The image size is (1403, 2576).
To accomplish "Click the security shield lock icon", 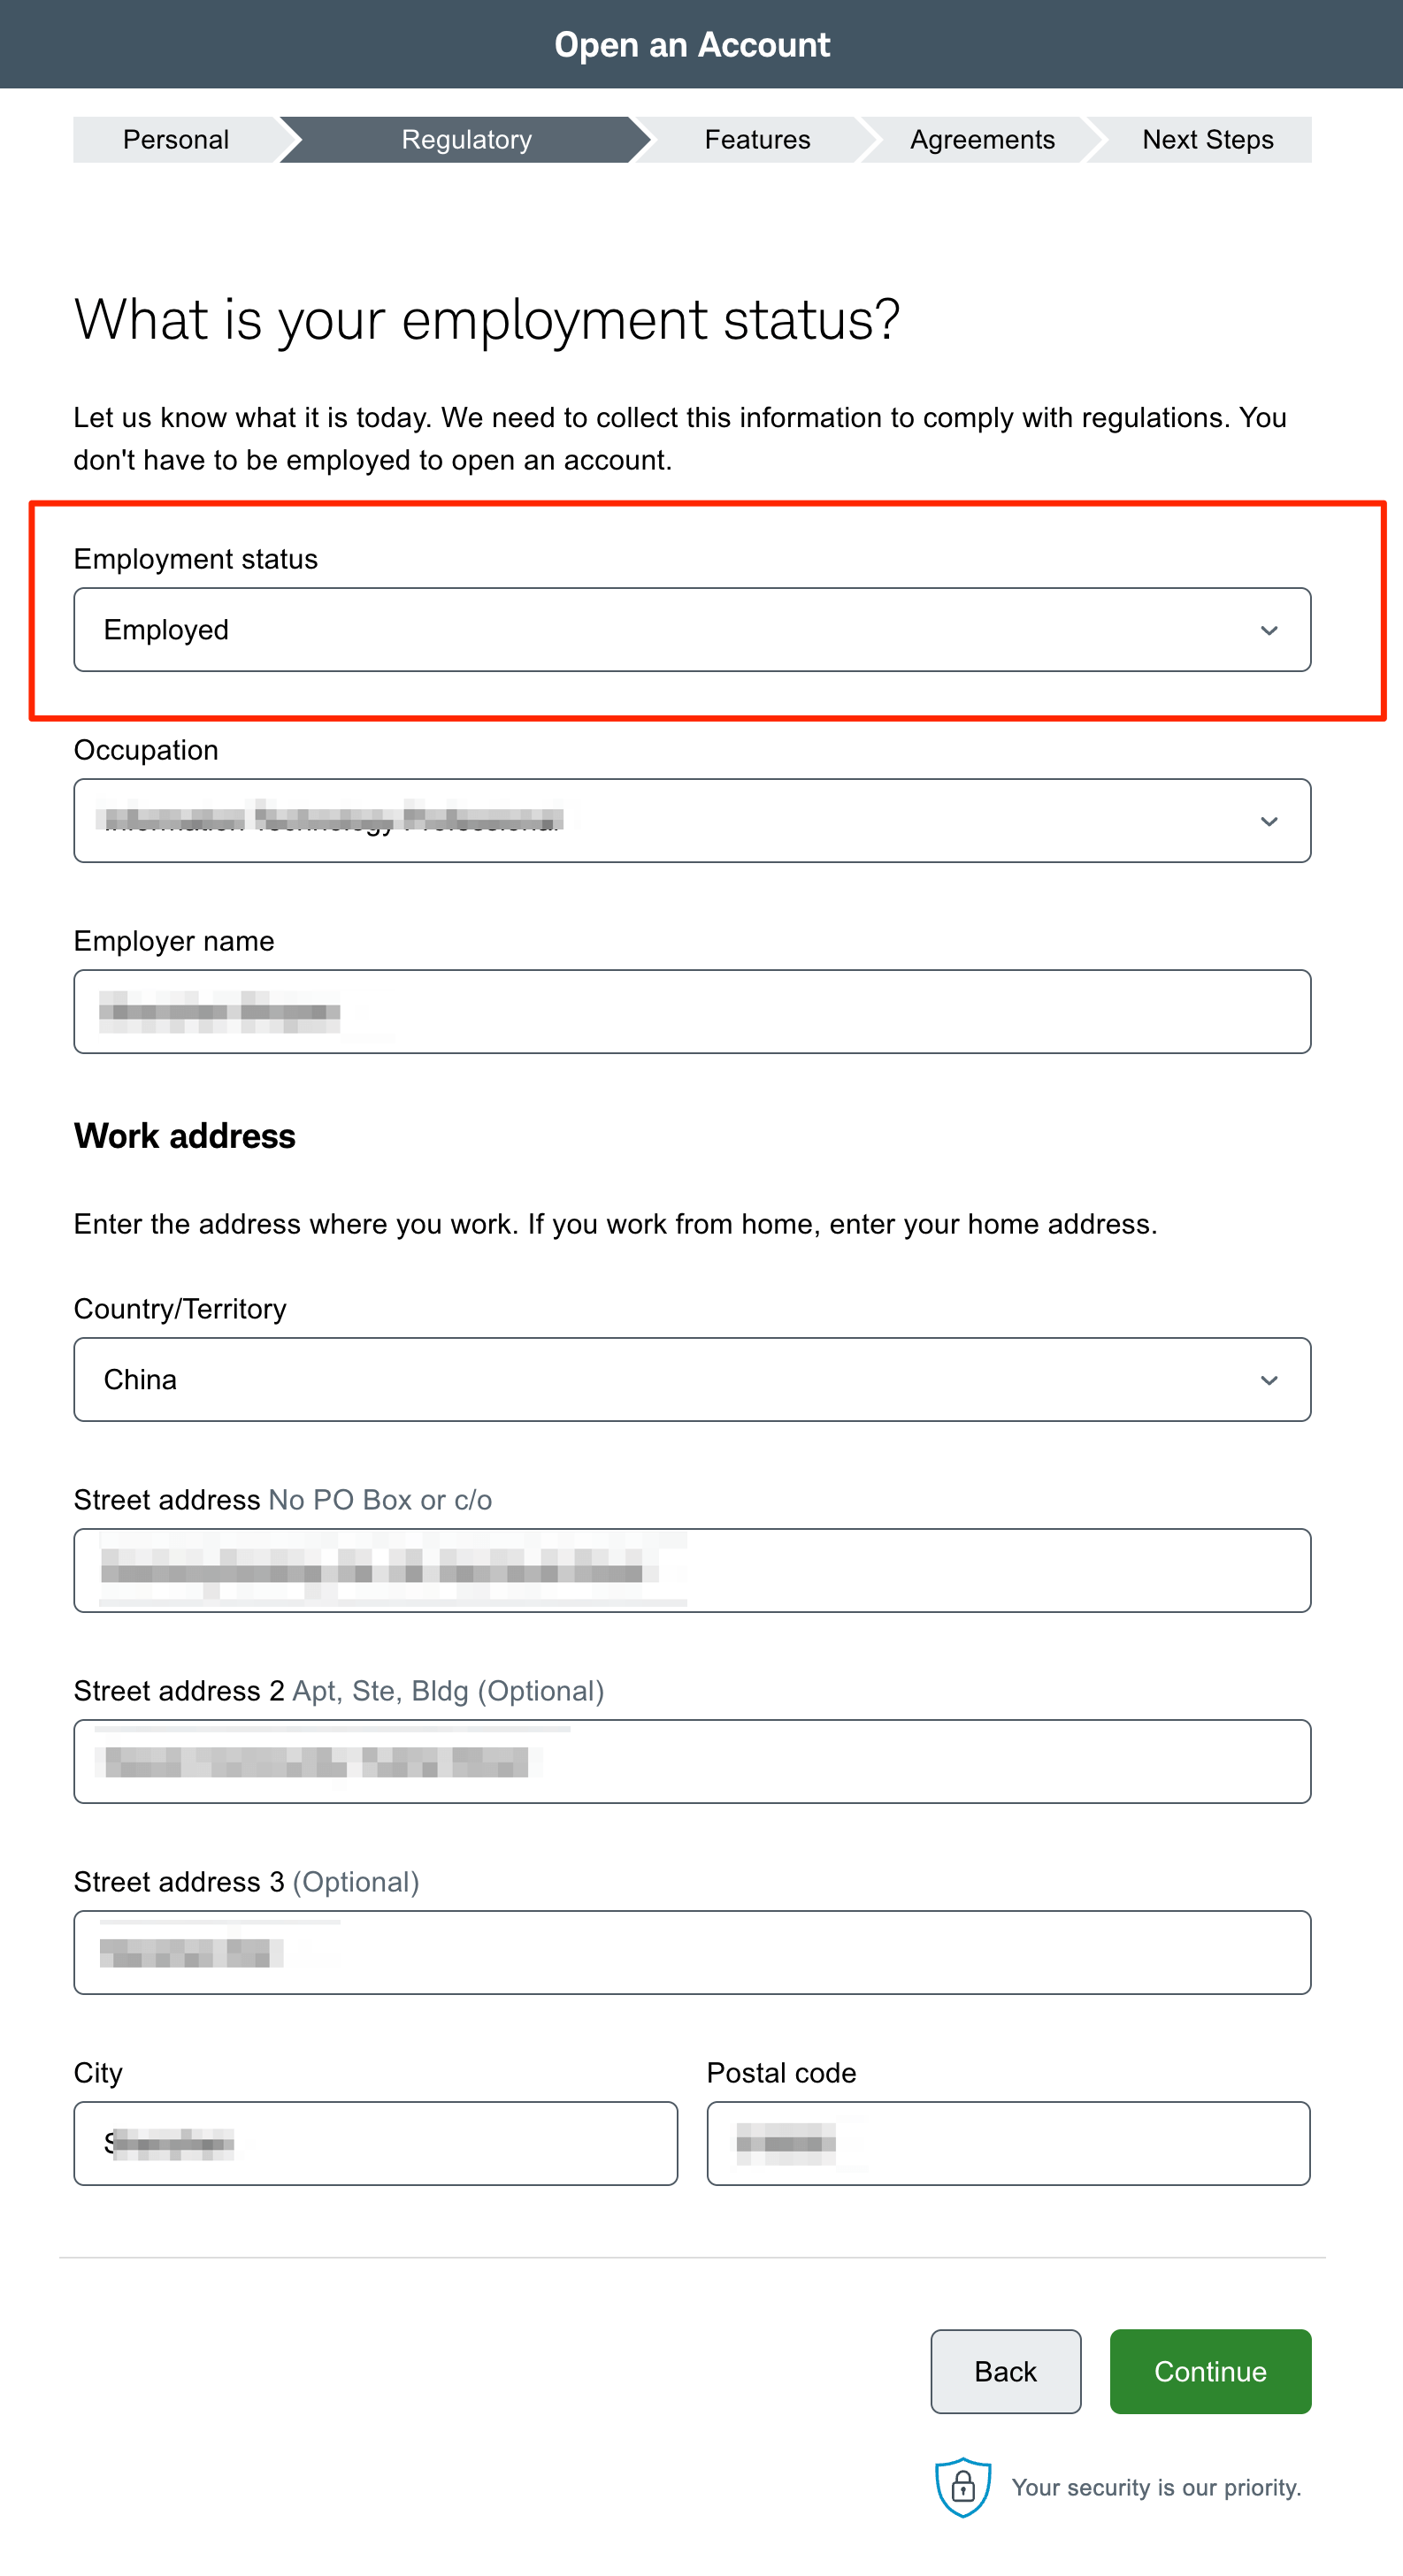I will (x=962, y=2486).
